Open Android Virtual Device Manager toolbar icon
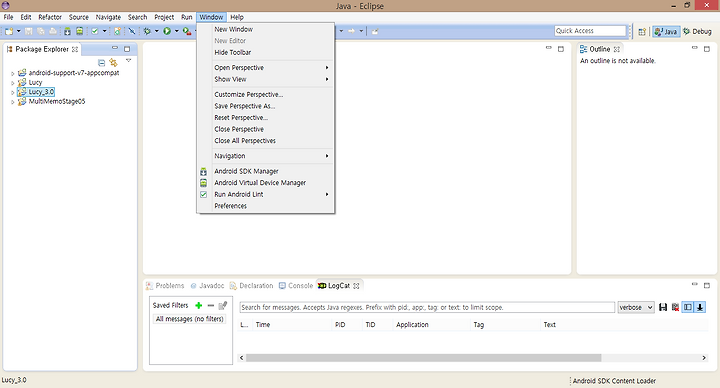Screen dimensions: 720x388 tap(79, 31)
